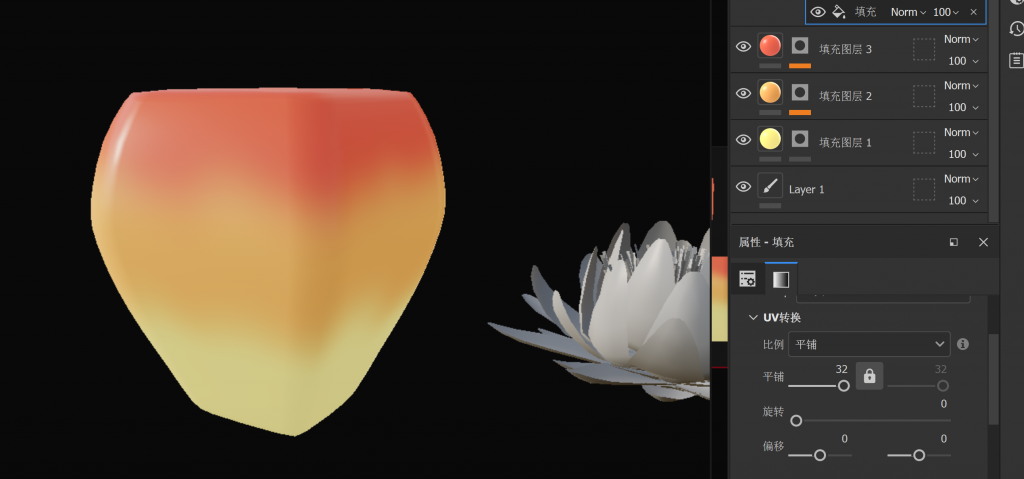Open Norm blending mode of 填充图层 1
Viewport: 1024px width, 479px height.
click(x=961, y=133)
